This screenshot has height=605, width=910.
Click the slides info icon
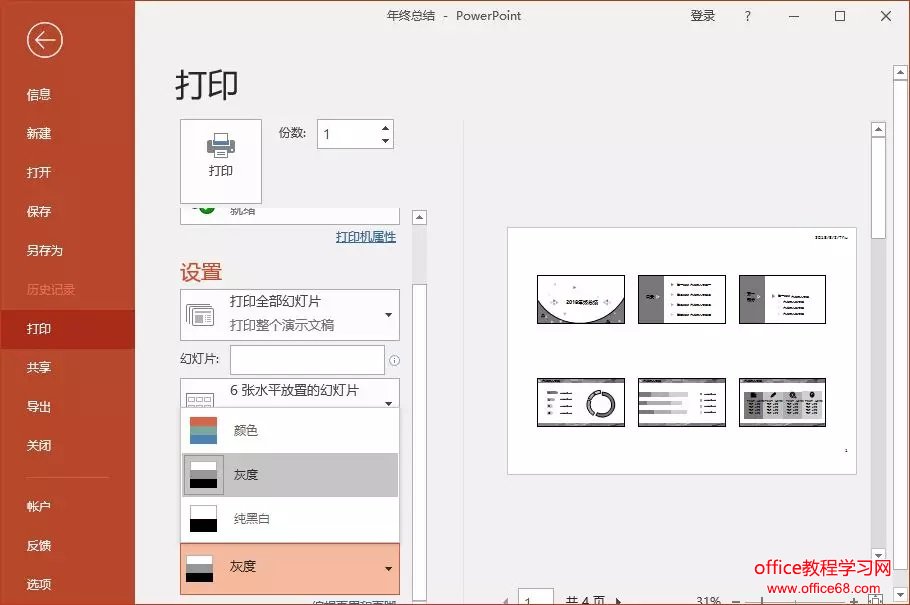pyautogui.click(x=394, y=360)
